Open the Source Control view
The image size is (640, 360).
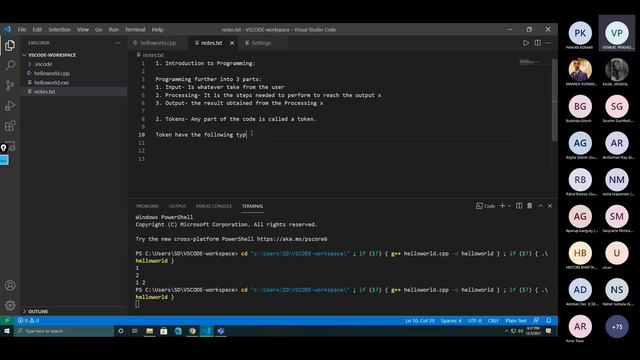[x=10, y=85]
